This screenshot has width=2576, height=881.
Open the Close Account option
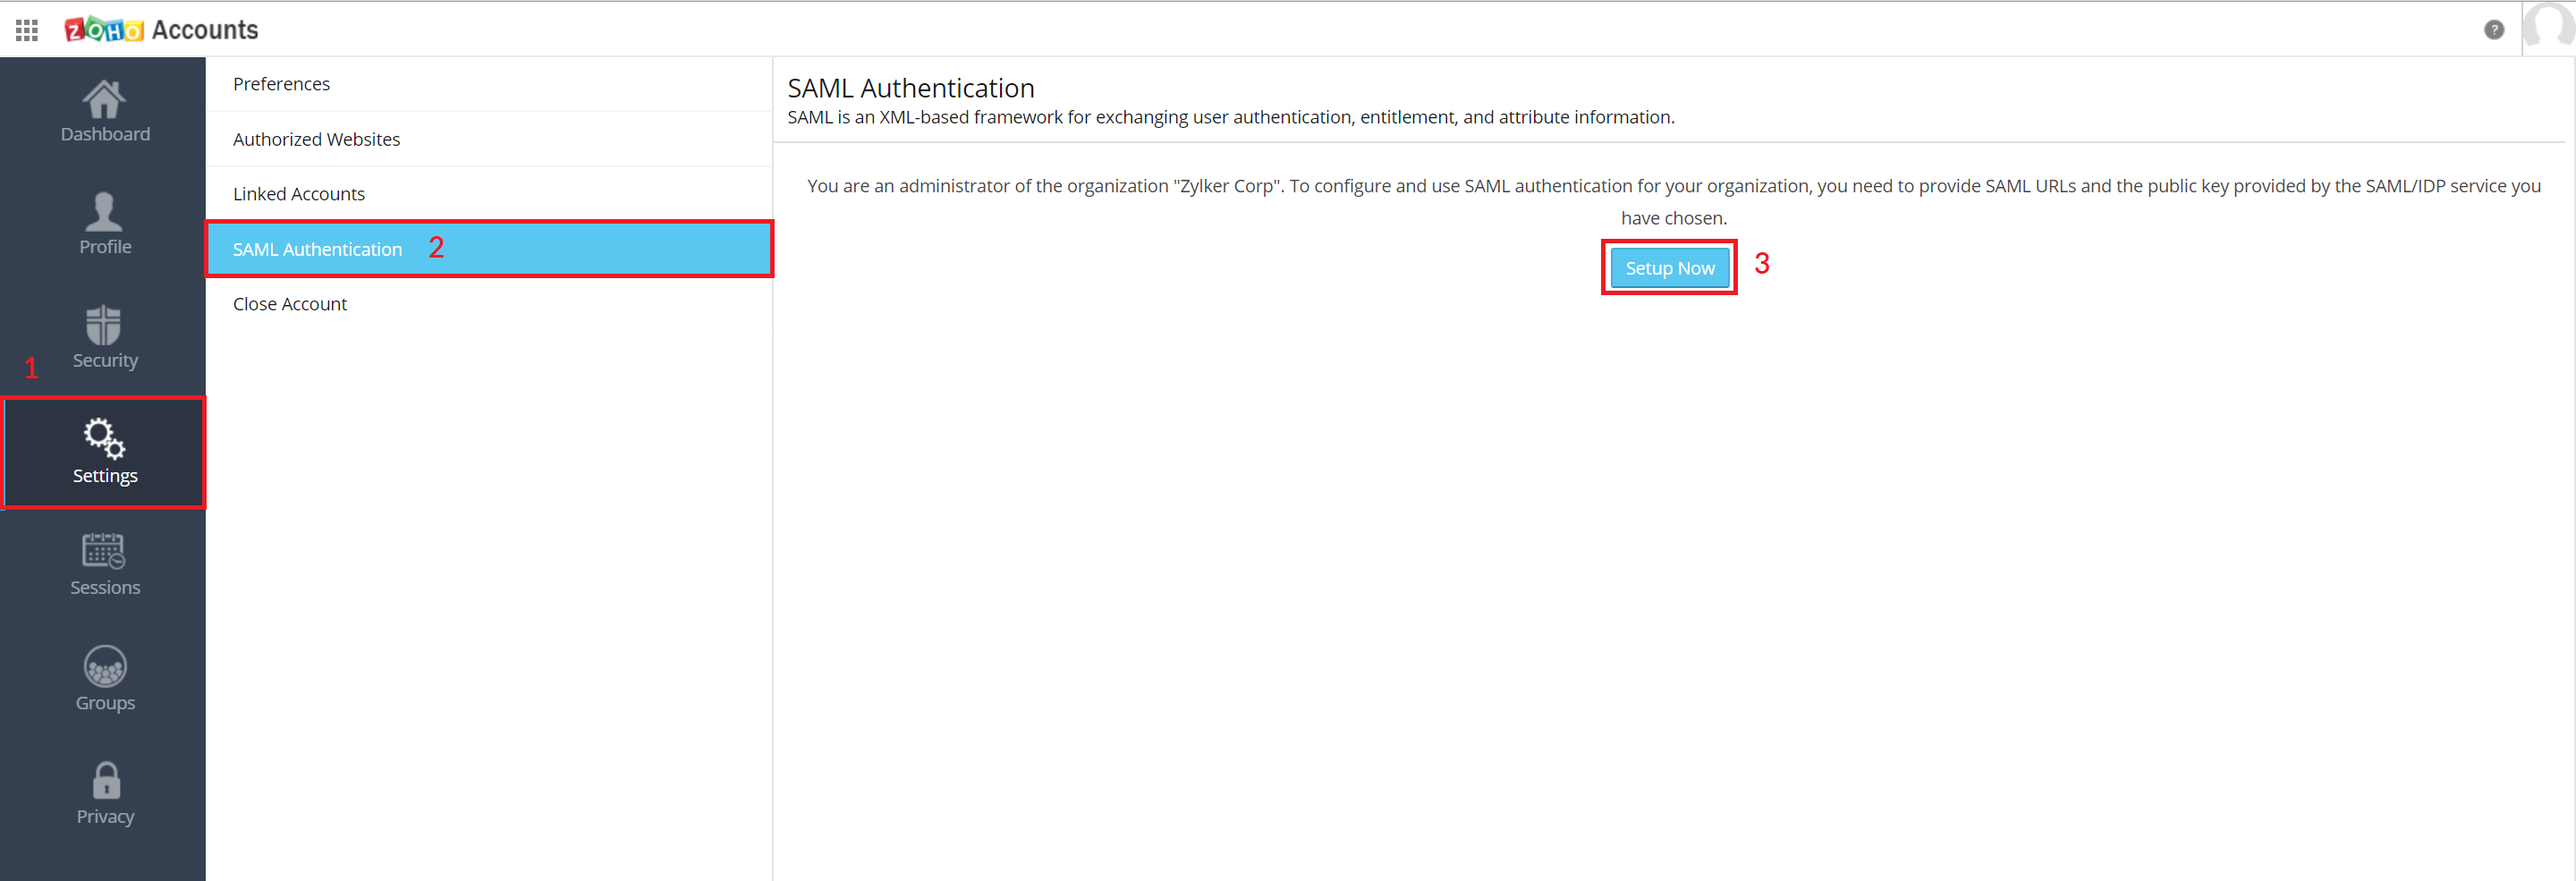289,303
